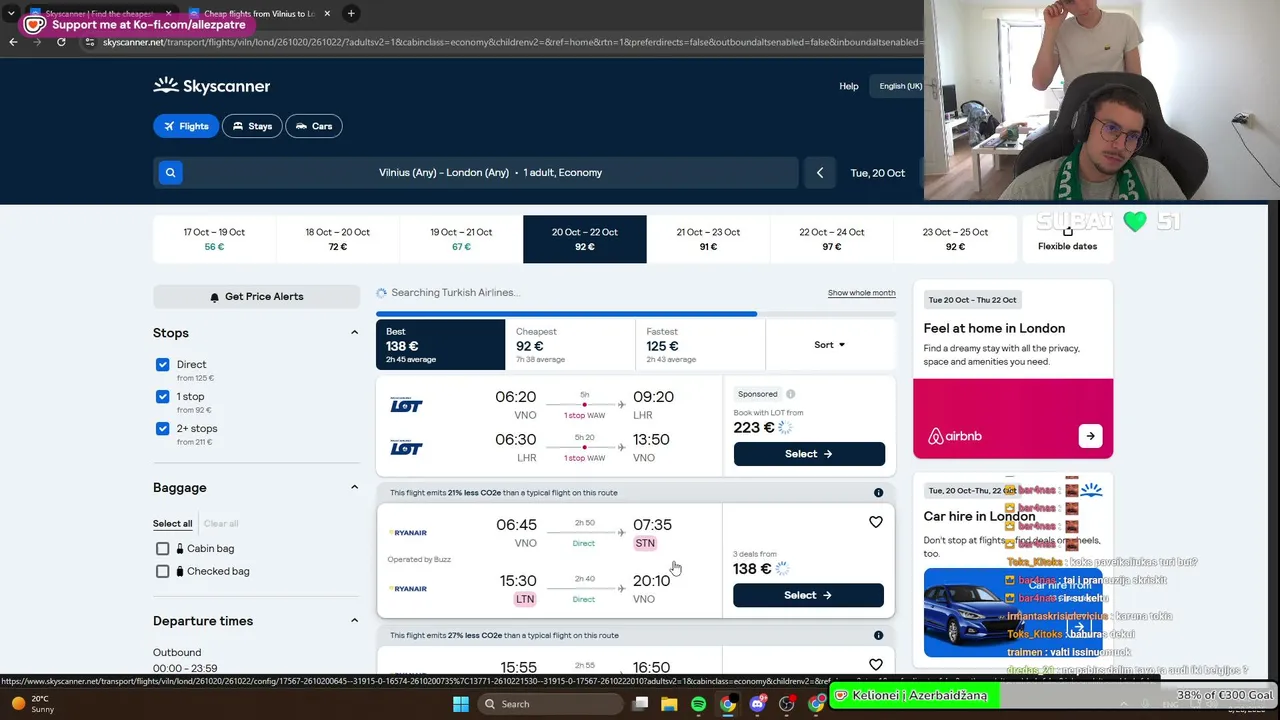This screenshot has width=1280, height=720.
Task: Click the site information icon in address bar
Action: pyautogui.click(x=90, y=42)
